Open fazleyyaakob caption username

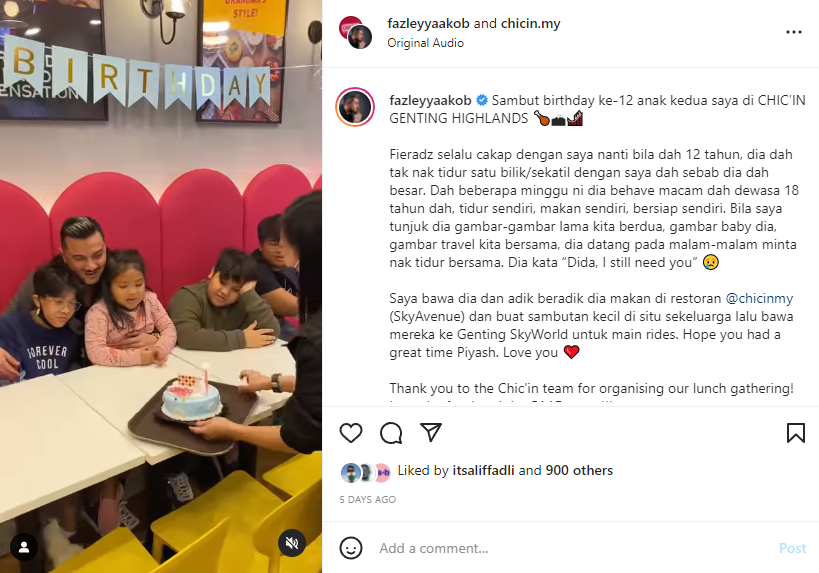click(x=430, y=100)
